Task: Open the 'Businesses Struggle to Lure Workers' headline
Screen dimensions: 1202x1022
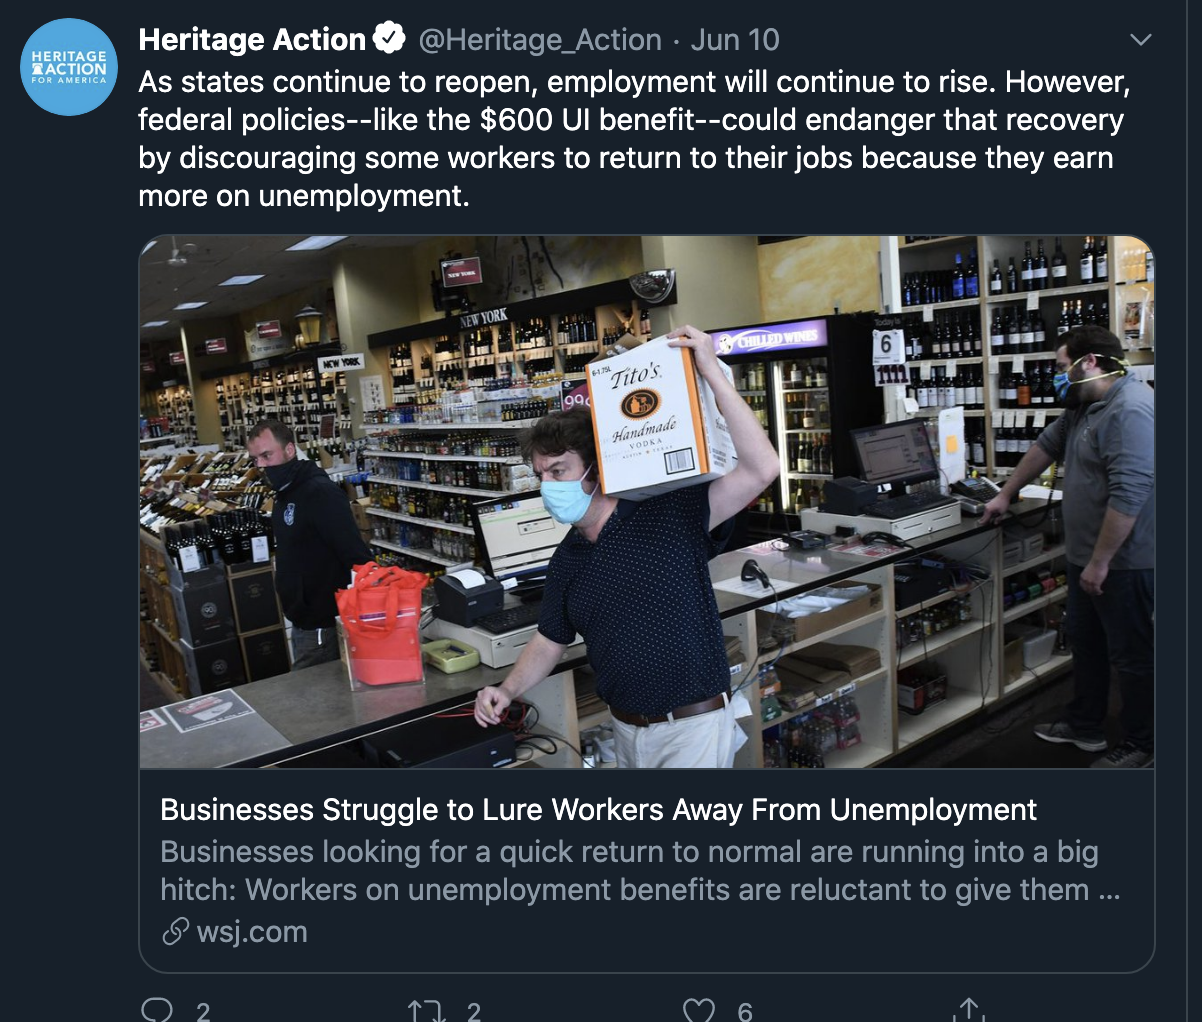Action: click(x=598, y=809)
